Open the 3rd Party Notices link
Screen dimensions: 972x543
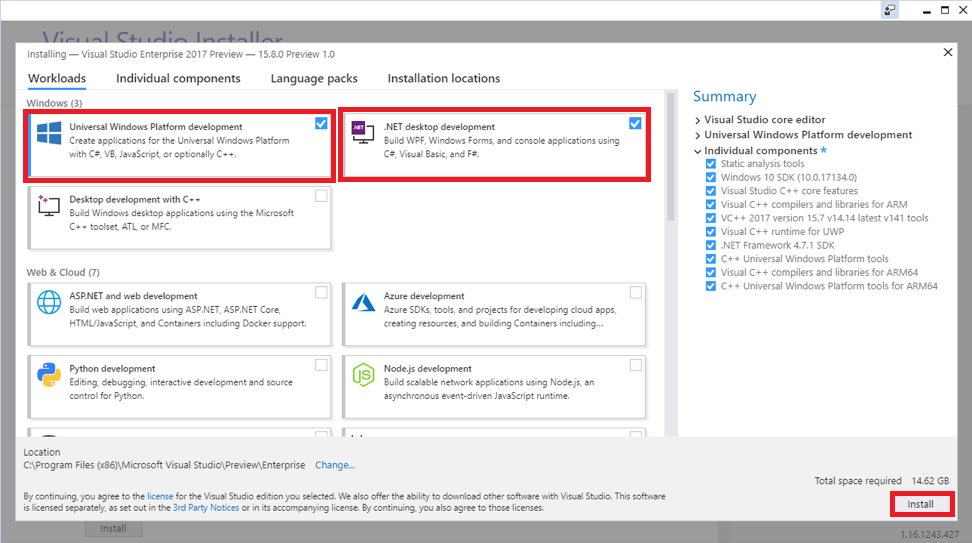coord(206,508)
